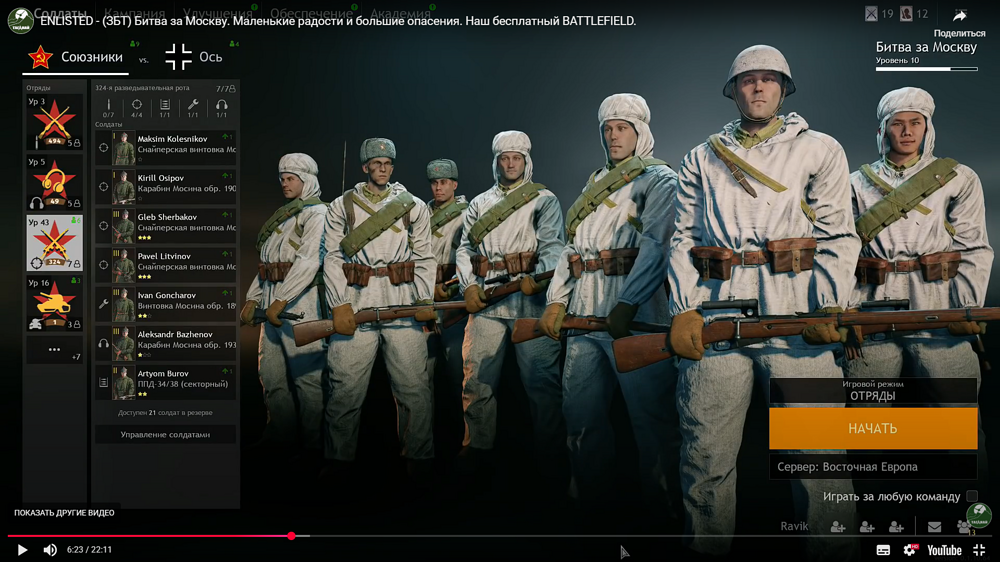Screen dimensions: 1000x562
Task: Exit fullscreen mode
Action: (x=979, y=550)
